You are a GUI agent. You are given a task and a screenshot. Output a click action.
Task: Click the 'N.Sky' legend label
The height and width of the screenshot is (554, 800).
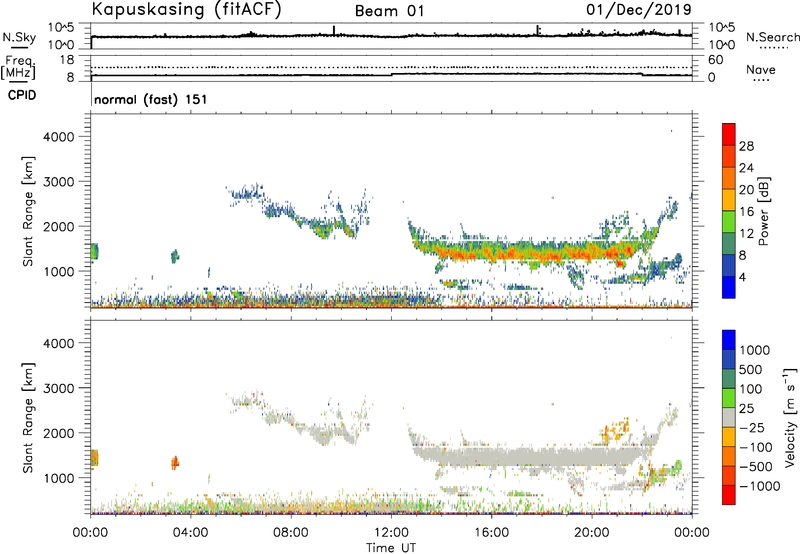click(19, 37)
